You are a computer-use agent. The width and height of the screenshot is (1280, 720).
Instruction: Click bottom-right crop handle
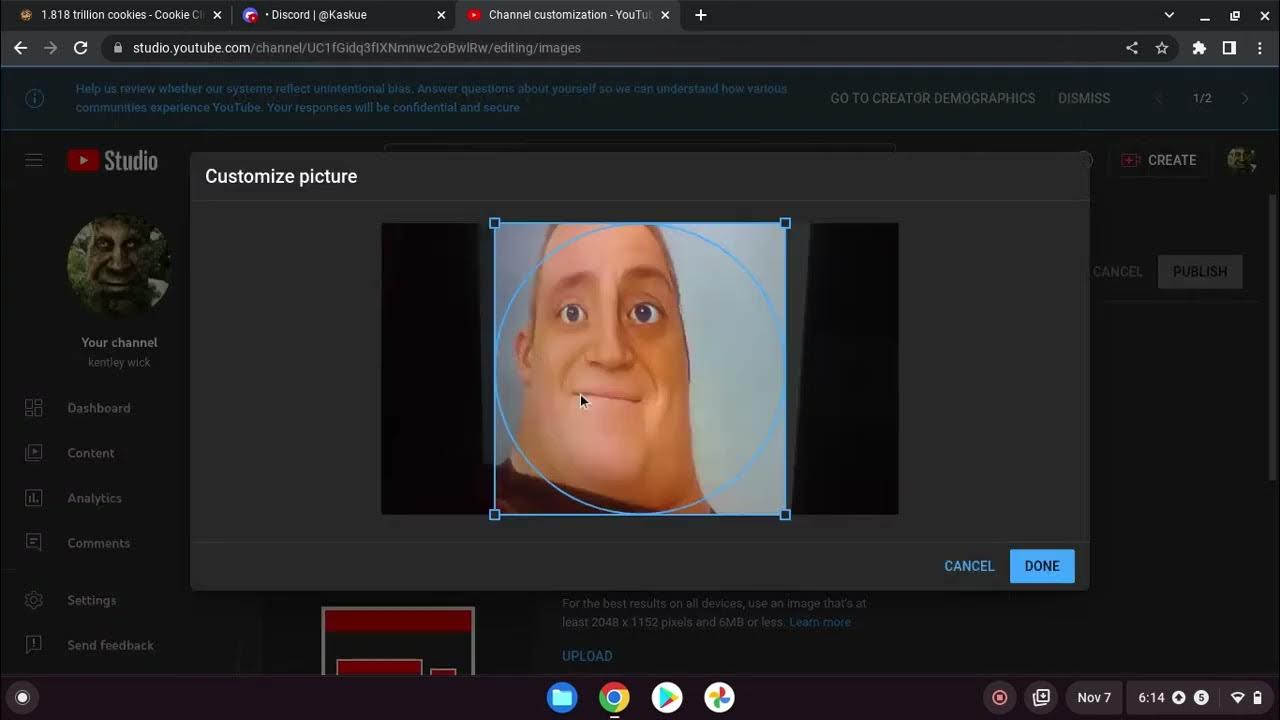point(785,514)
